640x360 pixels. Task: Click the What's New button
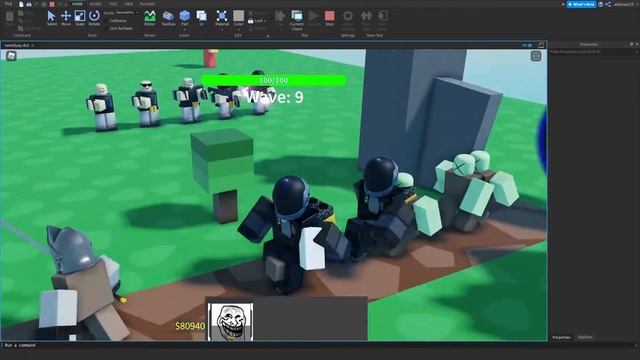[582, 4]
